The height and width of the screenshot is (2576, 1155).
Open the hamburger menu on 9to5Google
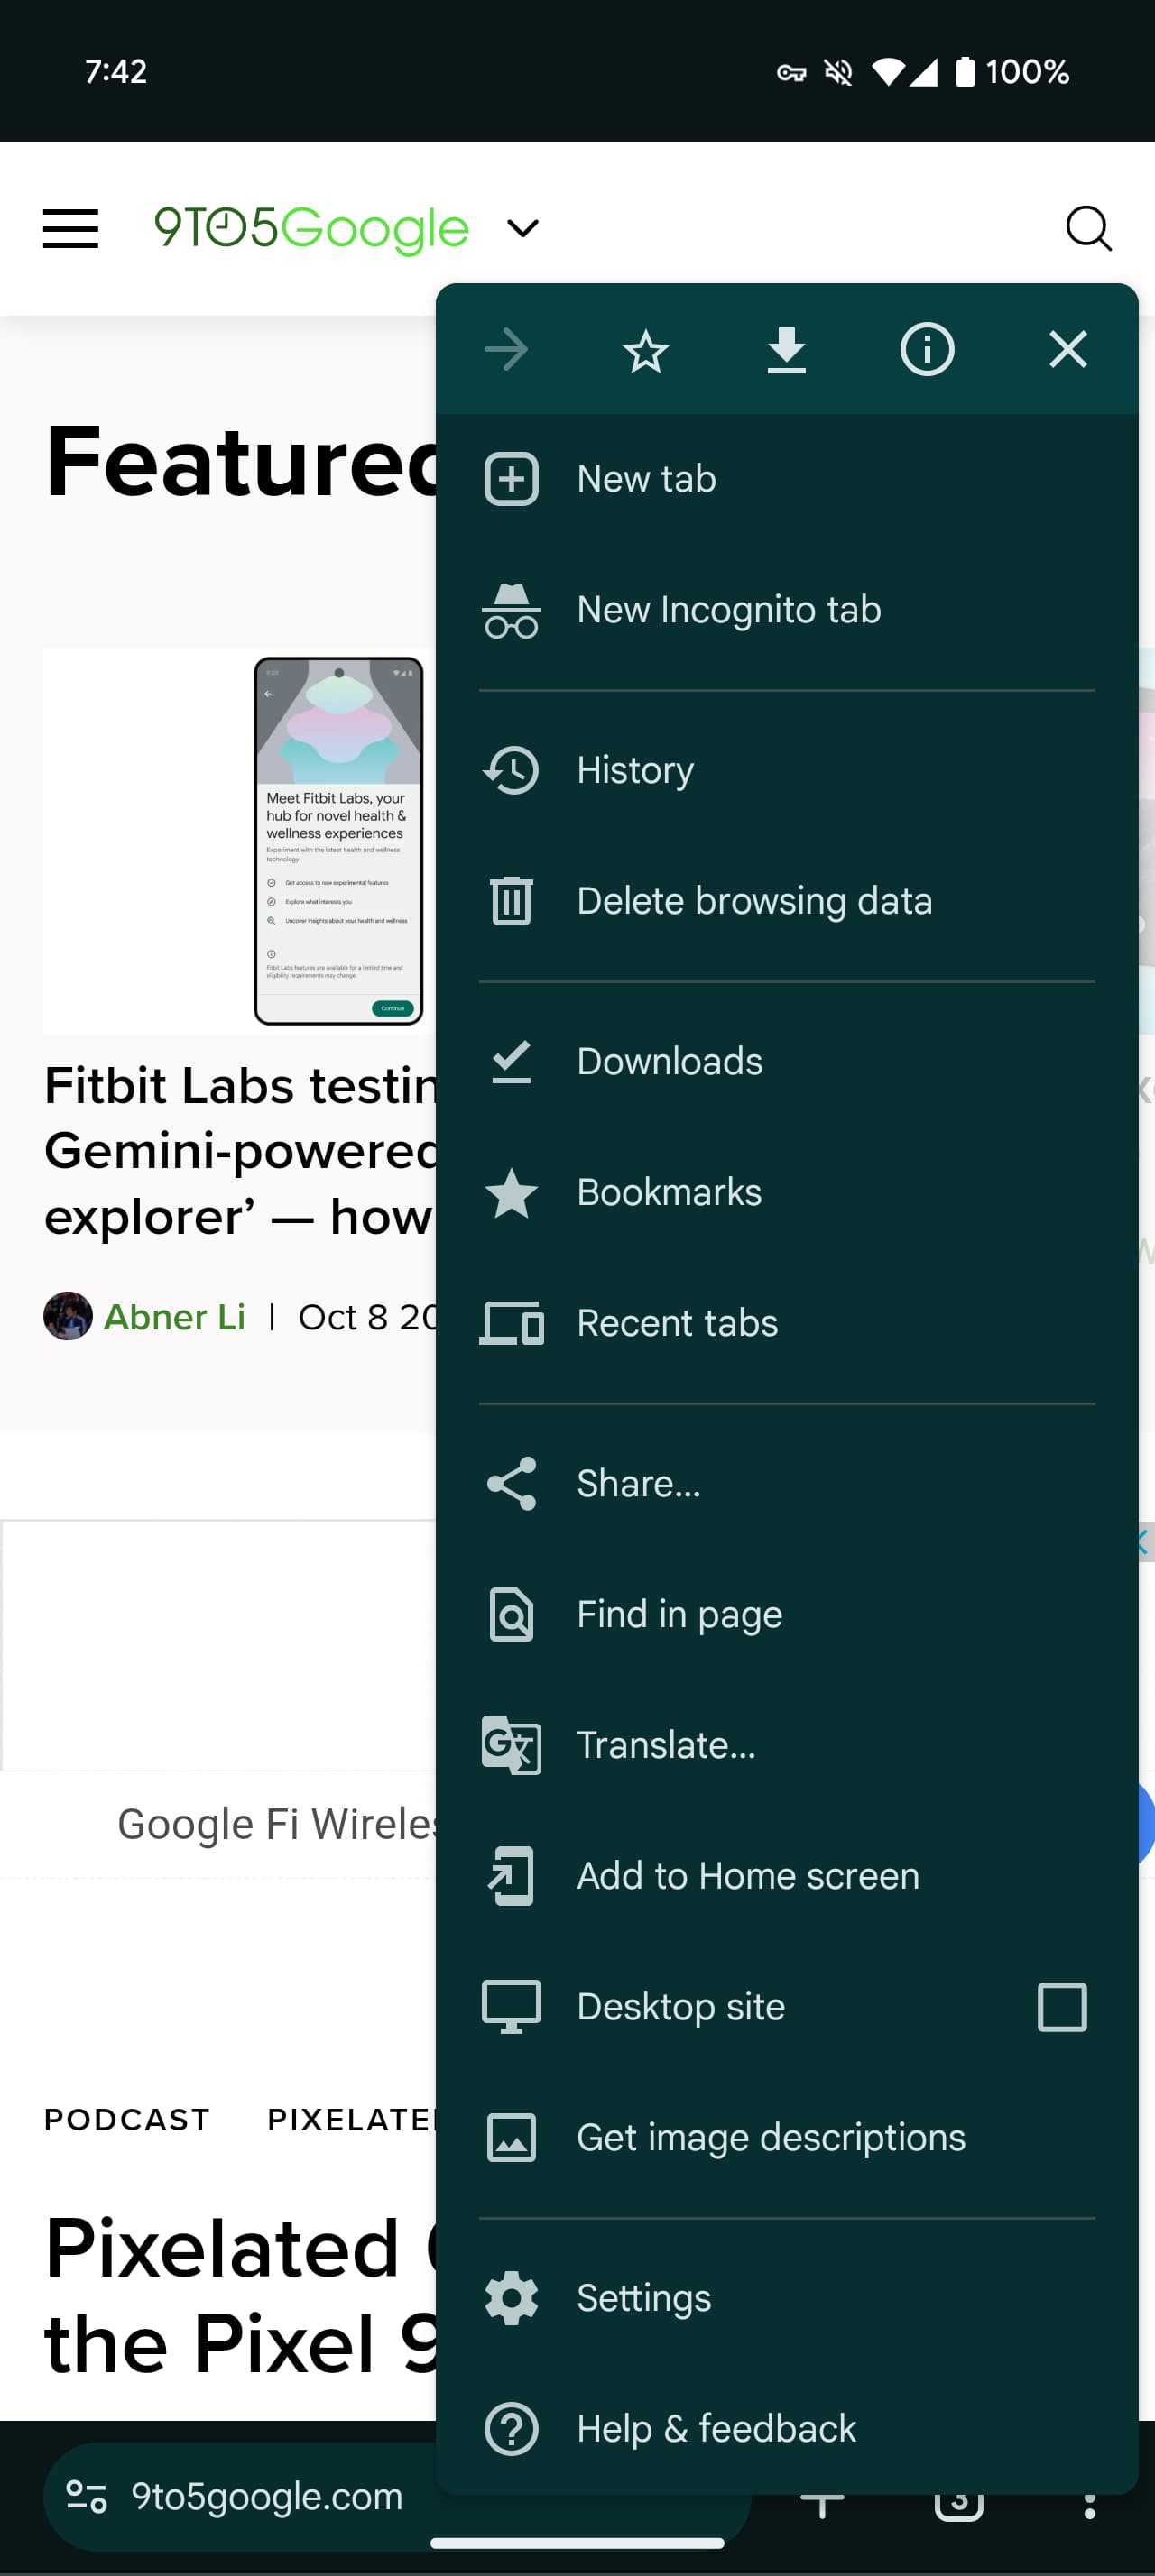point(71,229)
